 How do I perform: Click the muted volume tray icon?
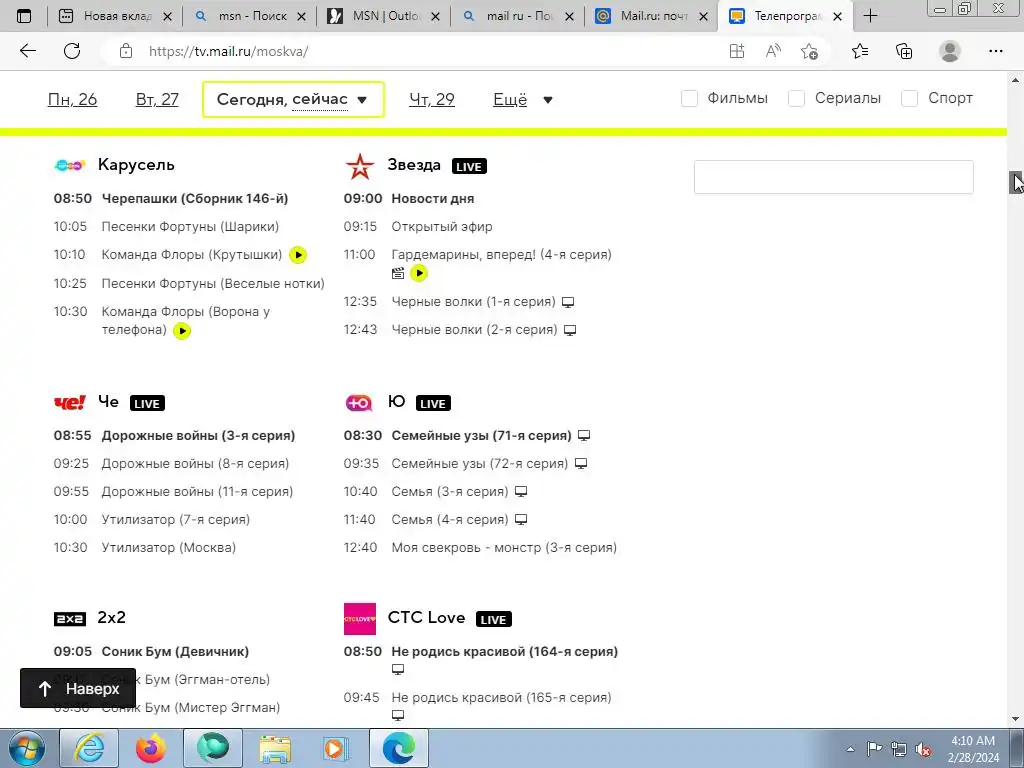click(923, 749)
